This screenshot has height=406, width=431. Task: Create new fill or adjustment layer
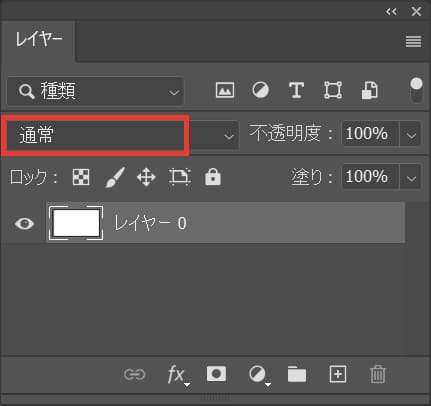[258, 375]
